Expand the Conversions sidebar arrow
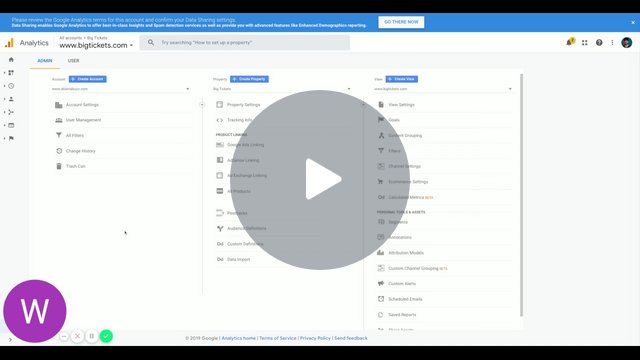The width and height of the screenshot is (640, 360). coord(4,138)
